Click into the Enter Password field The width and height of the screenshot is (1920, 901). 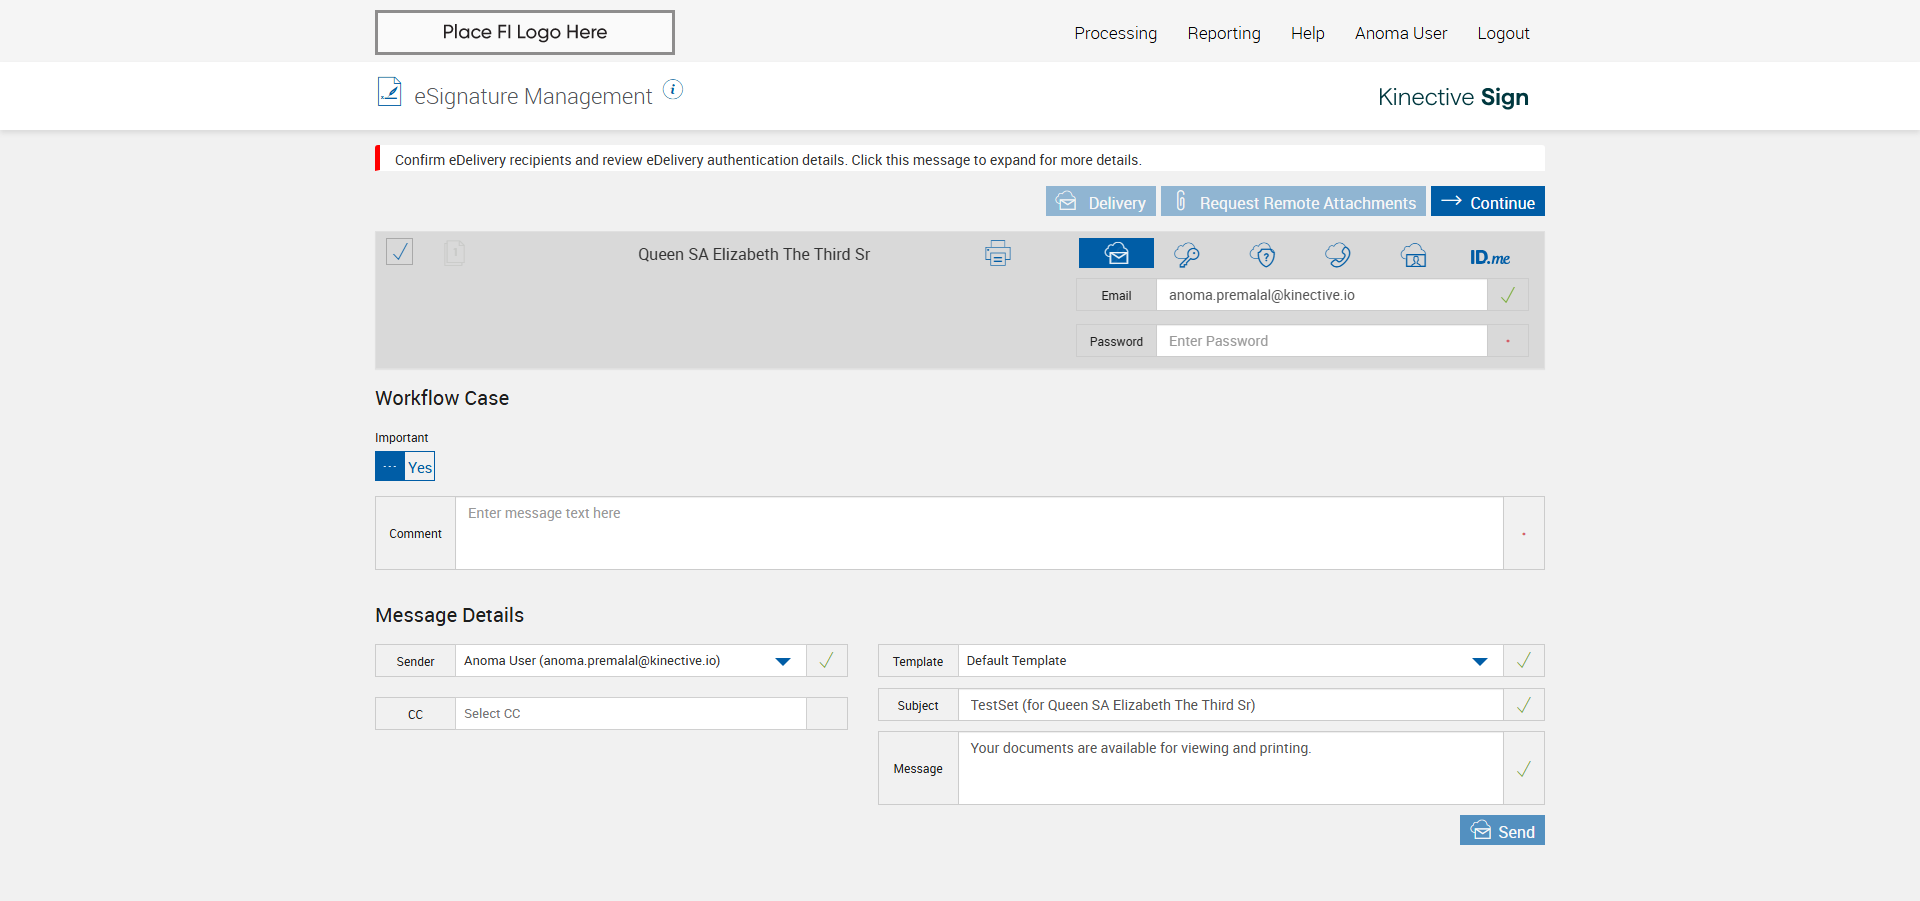[x=1321, y=341]
